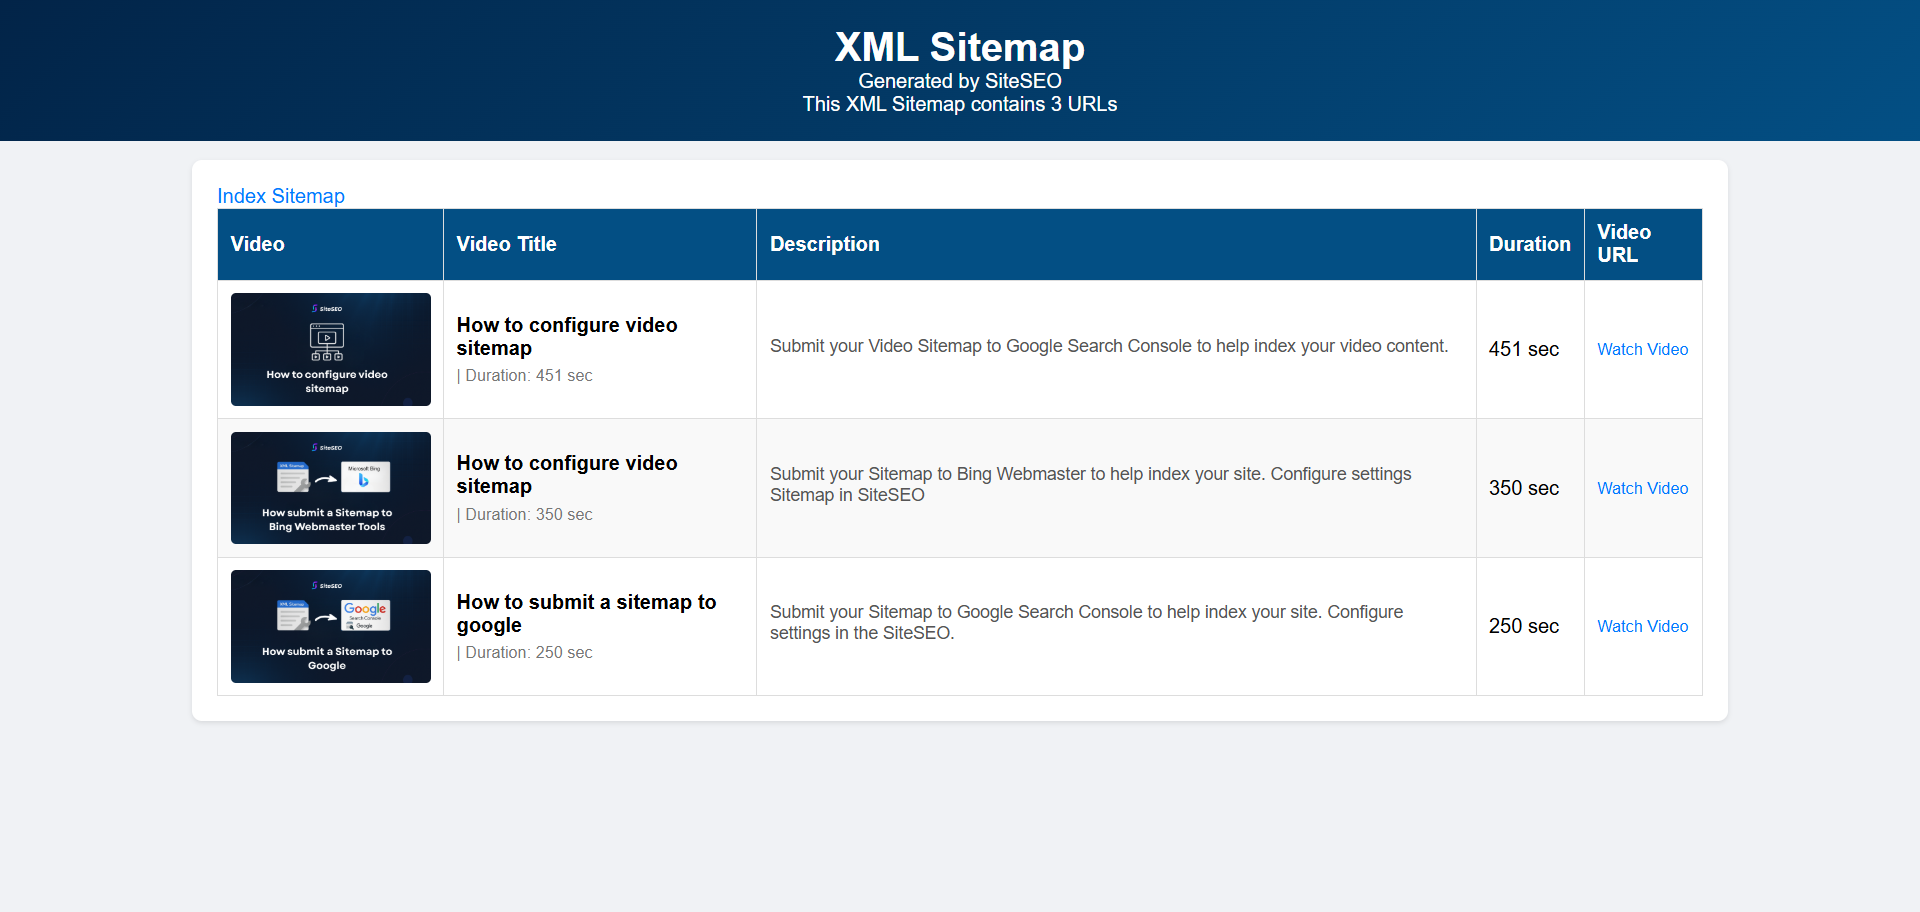Click '| Duration: 350 sec' under second title
Screen dimensions: 1920x912
click(x=525, y=515)
